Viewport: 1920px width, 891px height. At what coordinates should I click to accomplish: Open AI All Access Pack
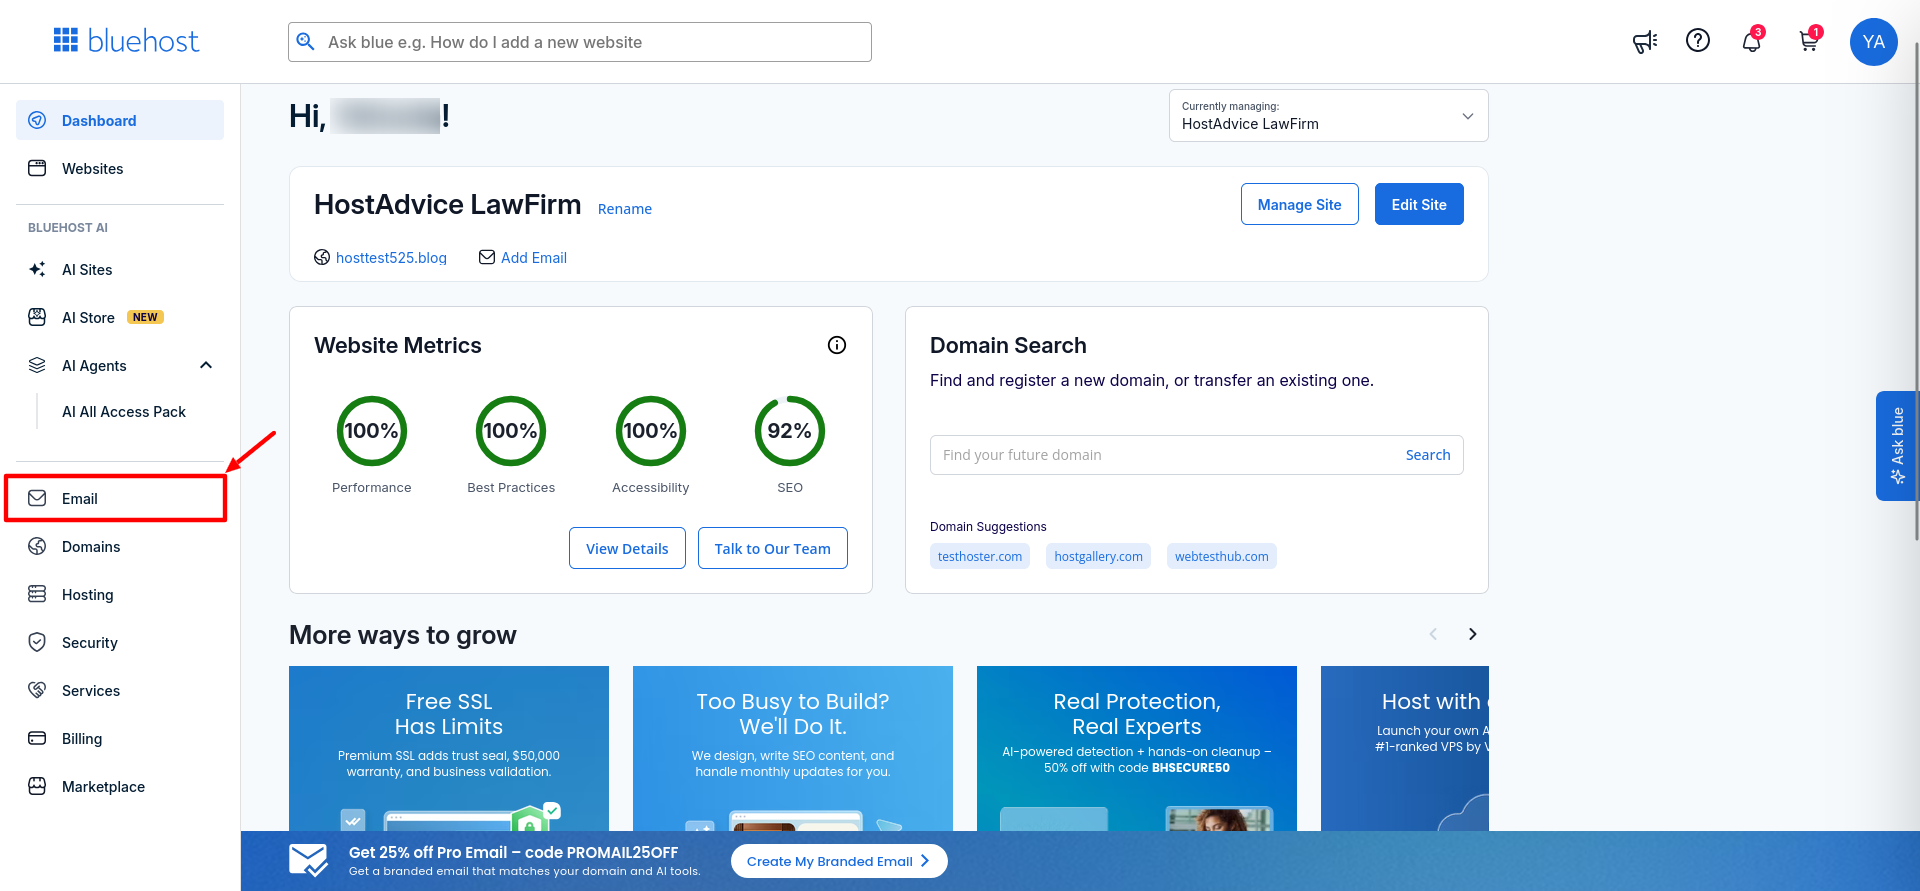click(124, 412)
